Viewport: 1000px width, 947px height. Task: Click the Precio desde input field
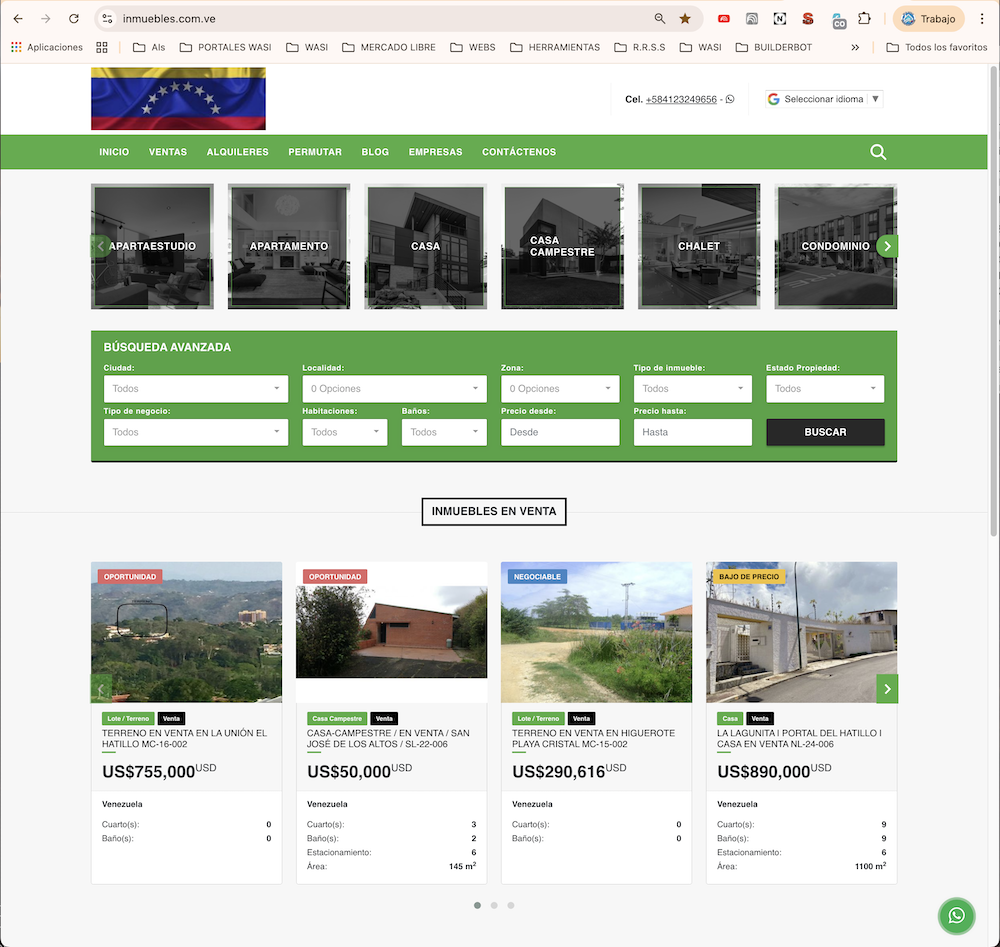560,432
